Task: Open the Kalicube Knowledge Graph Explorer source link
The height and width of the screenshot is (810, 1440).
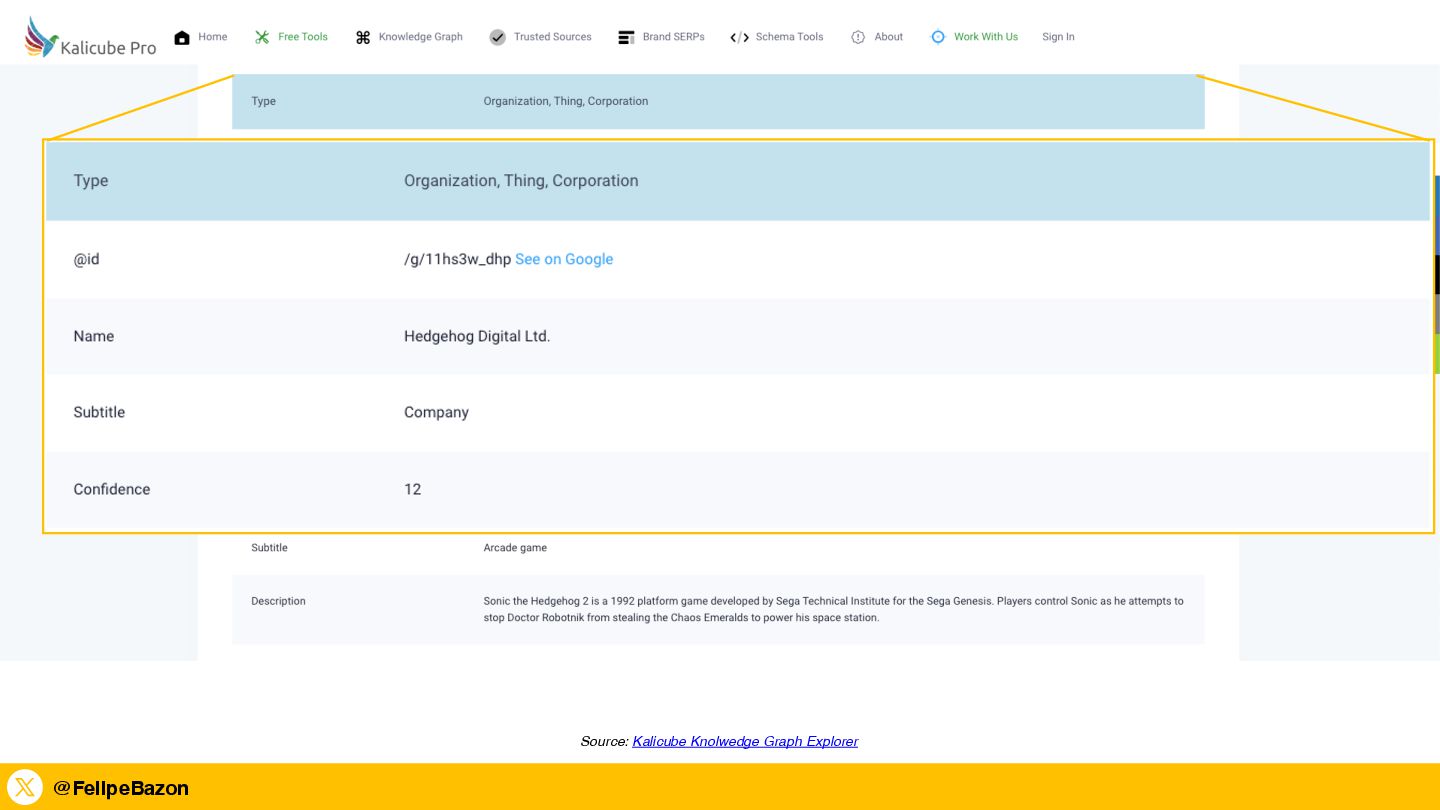Action: (745, 741)
